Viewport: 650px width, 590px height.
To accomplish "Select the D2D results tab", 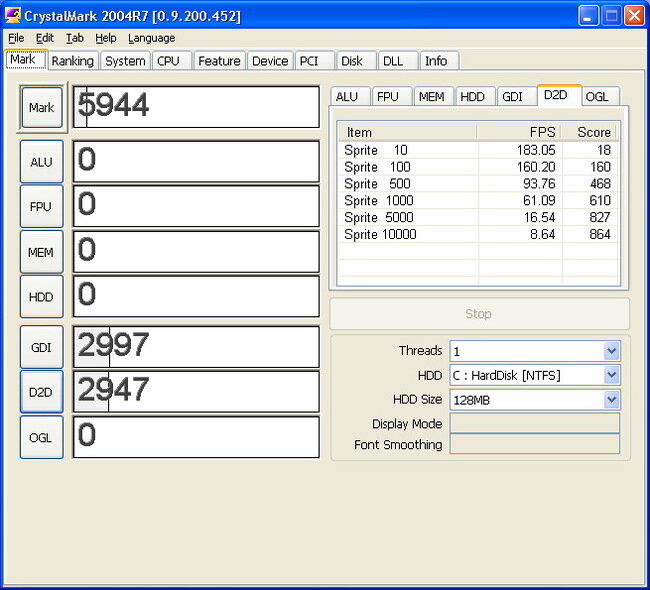I will click(559, 95).
